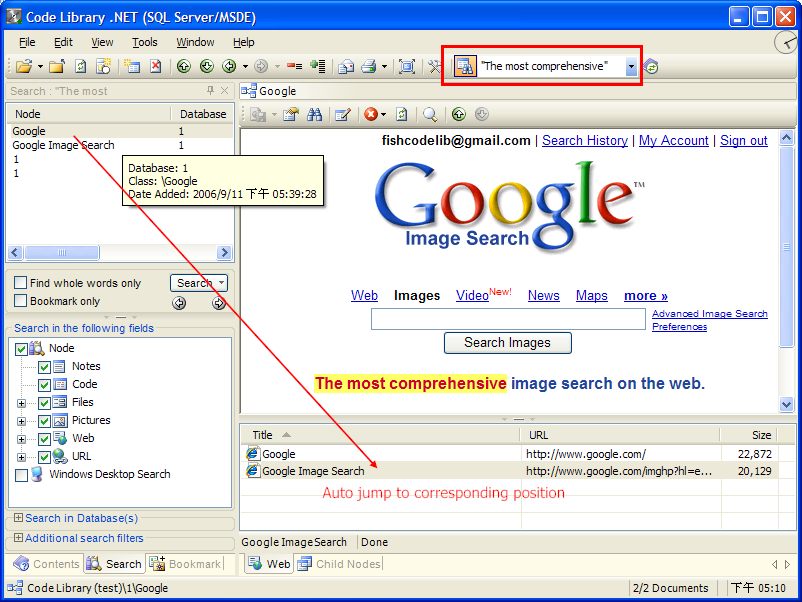Open the search text combo dropdown arrow
Screen dimensions: 802x602
[x=631, y=66]
